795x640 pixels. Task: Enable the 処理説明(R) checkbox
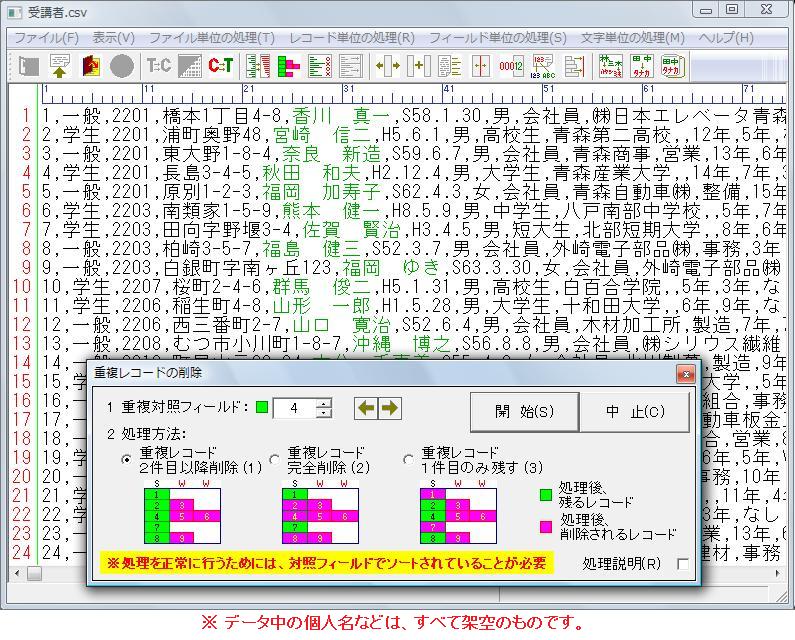point(683,564)
